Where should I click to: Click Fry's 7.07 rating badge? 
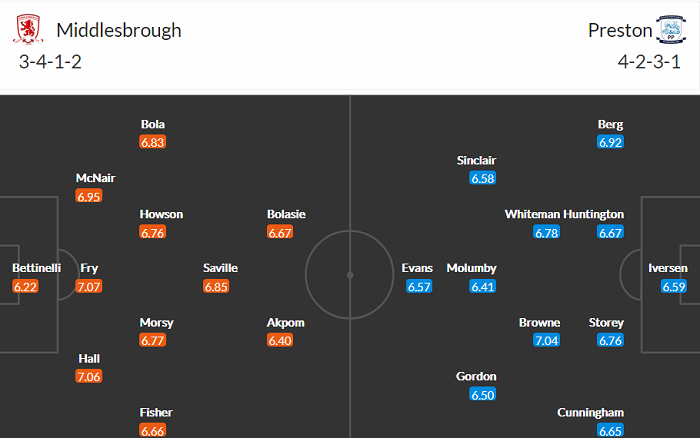(89, 287)
